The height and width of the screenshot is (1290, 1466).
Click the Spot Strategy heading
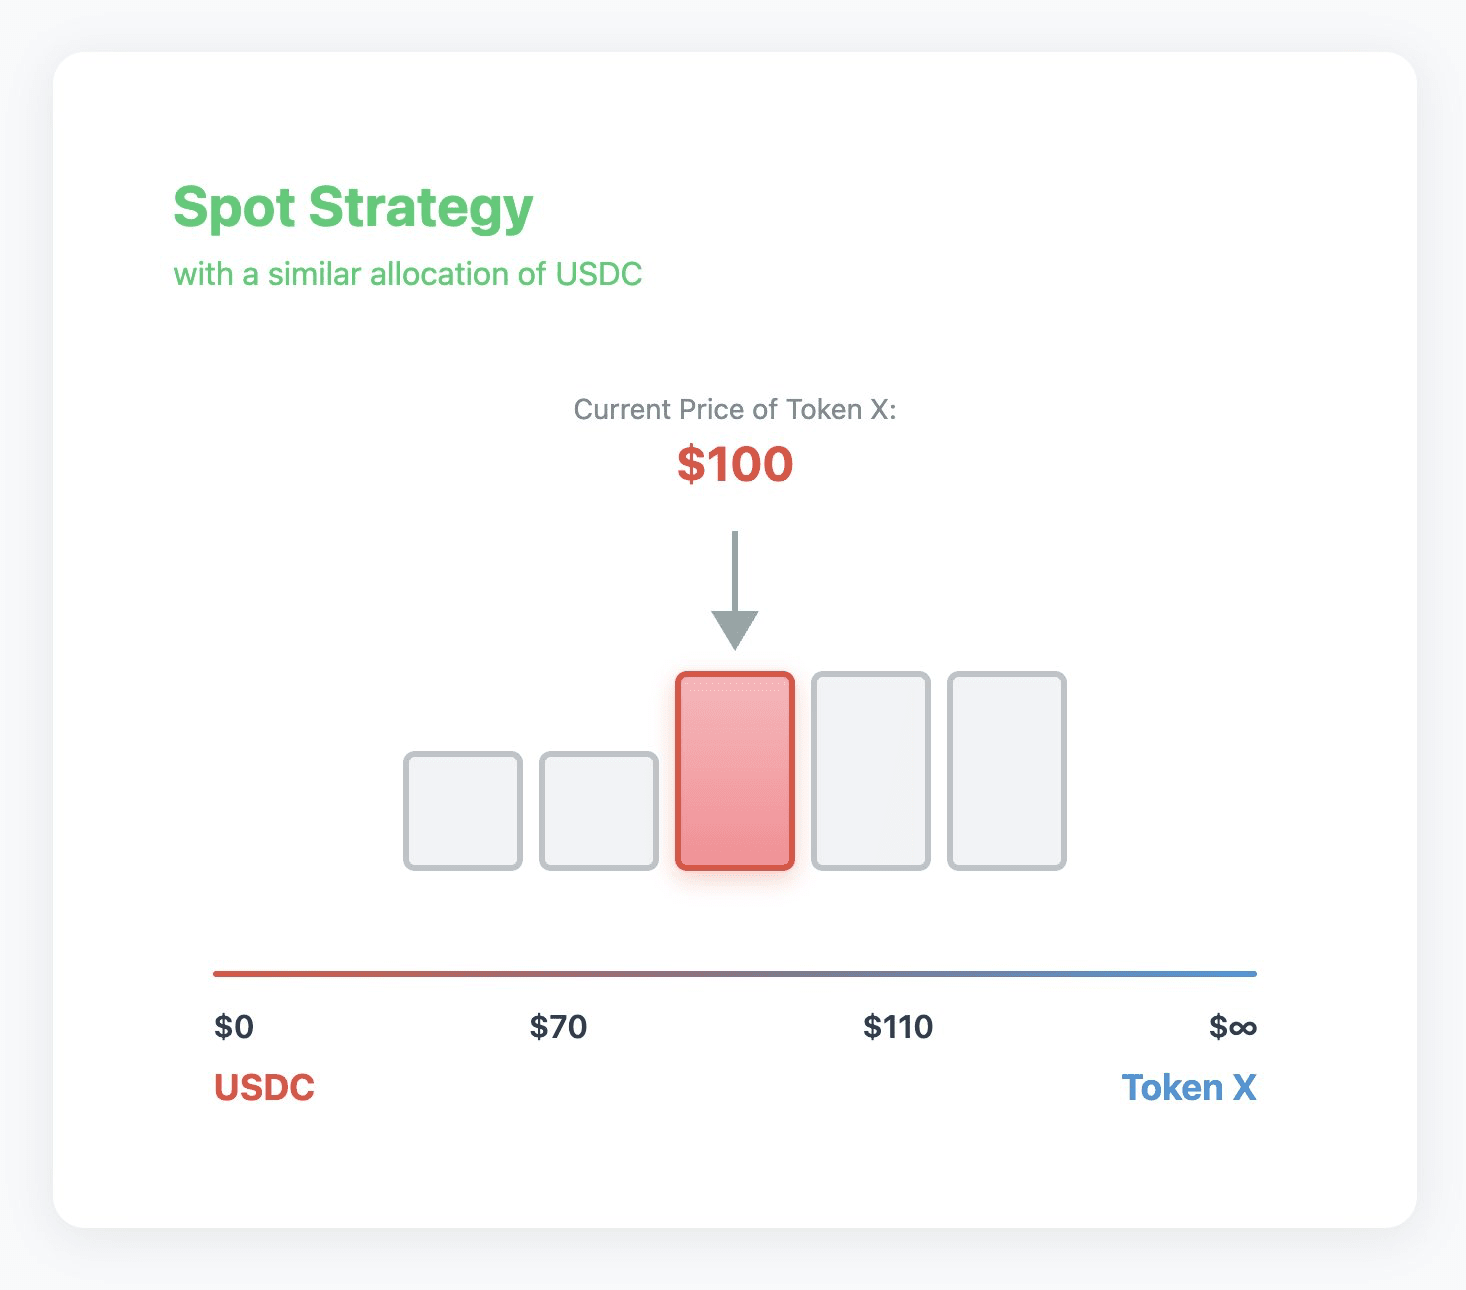pos(353,208)
